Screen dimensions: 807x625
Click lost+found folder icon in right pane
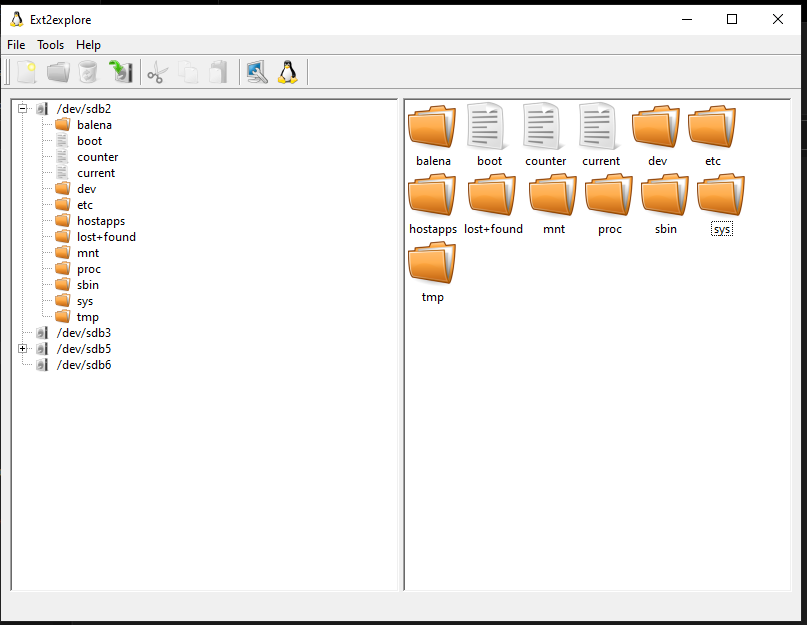pos(492,195)
